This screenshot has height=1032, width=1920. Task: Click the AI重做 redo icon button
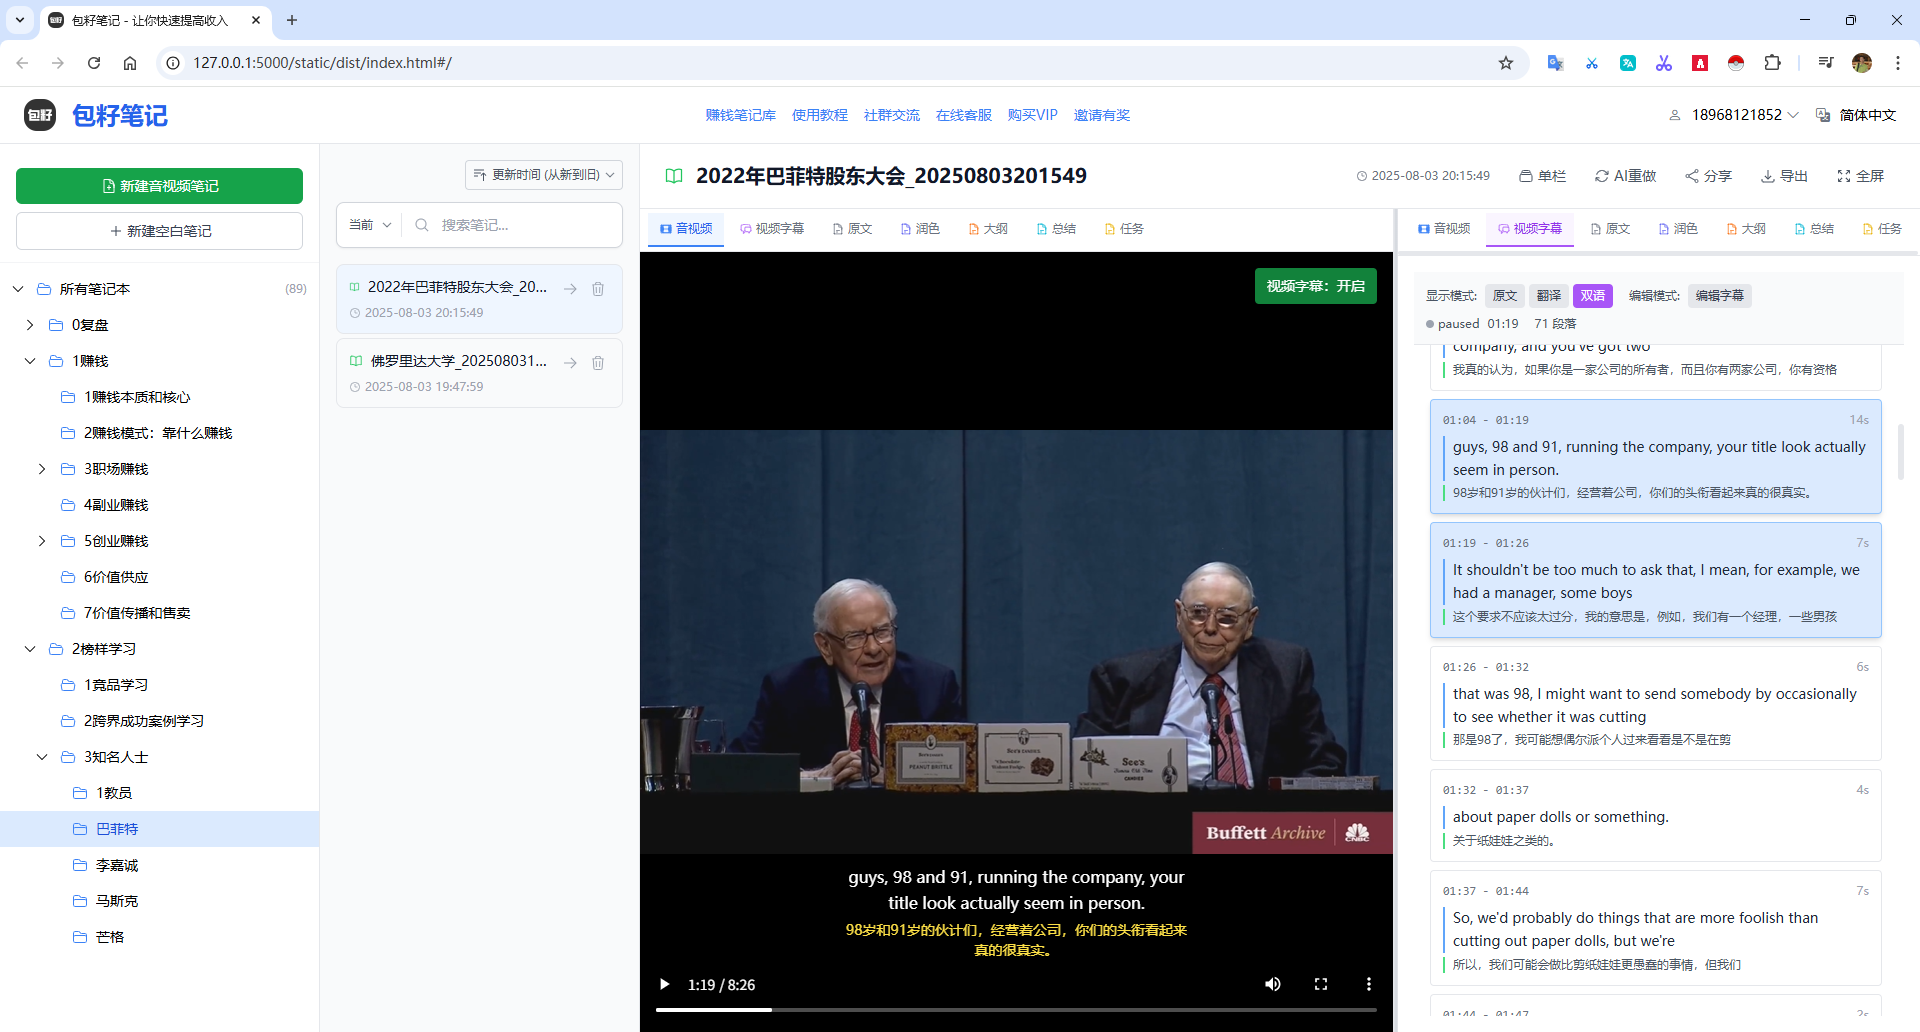point(1625,176)
